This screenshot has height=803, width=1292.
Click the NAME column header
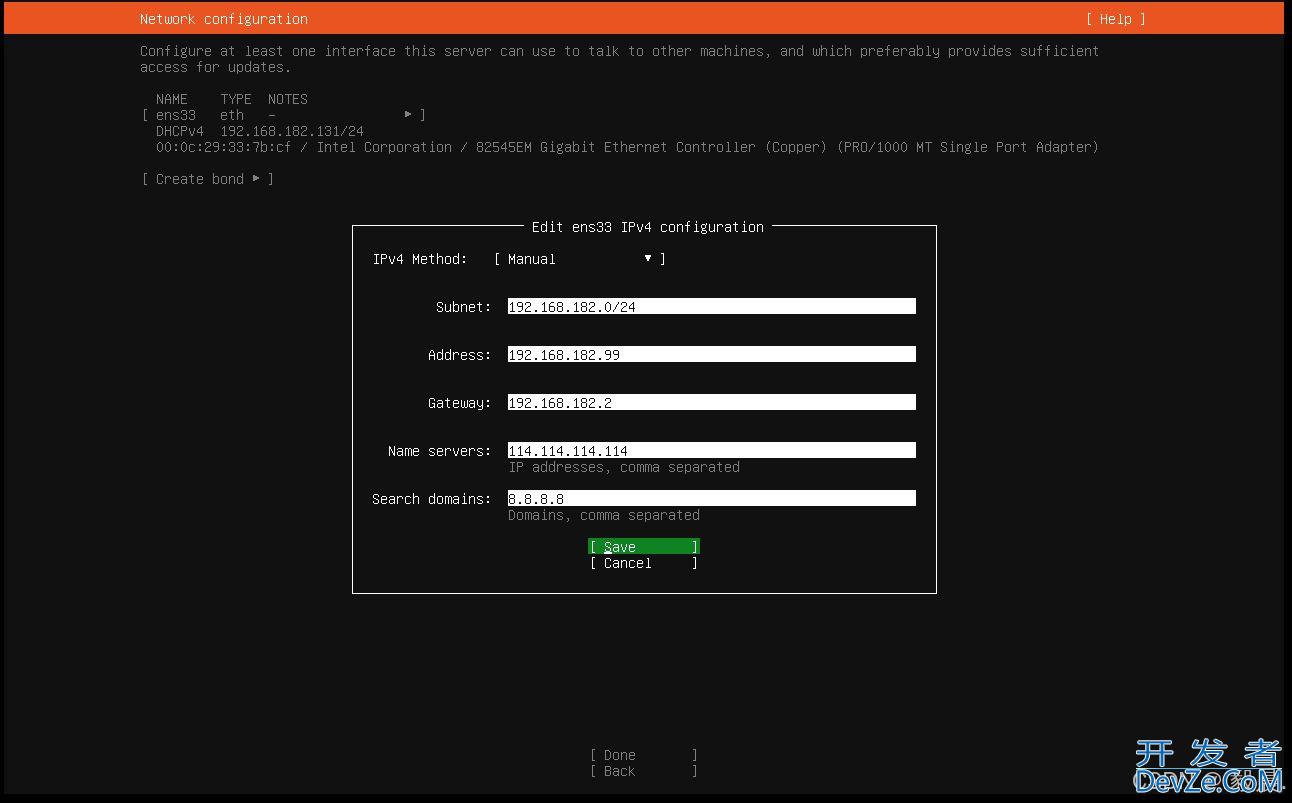click(x=172, y=99)
